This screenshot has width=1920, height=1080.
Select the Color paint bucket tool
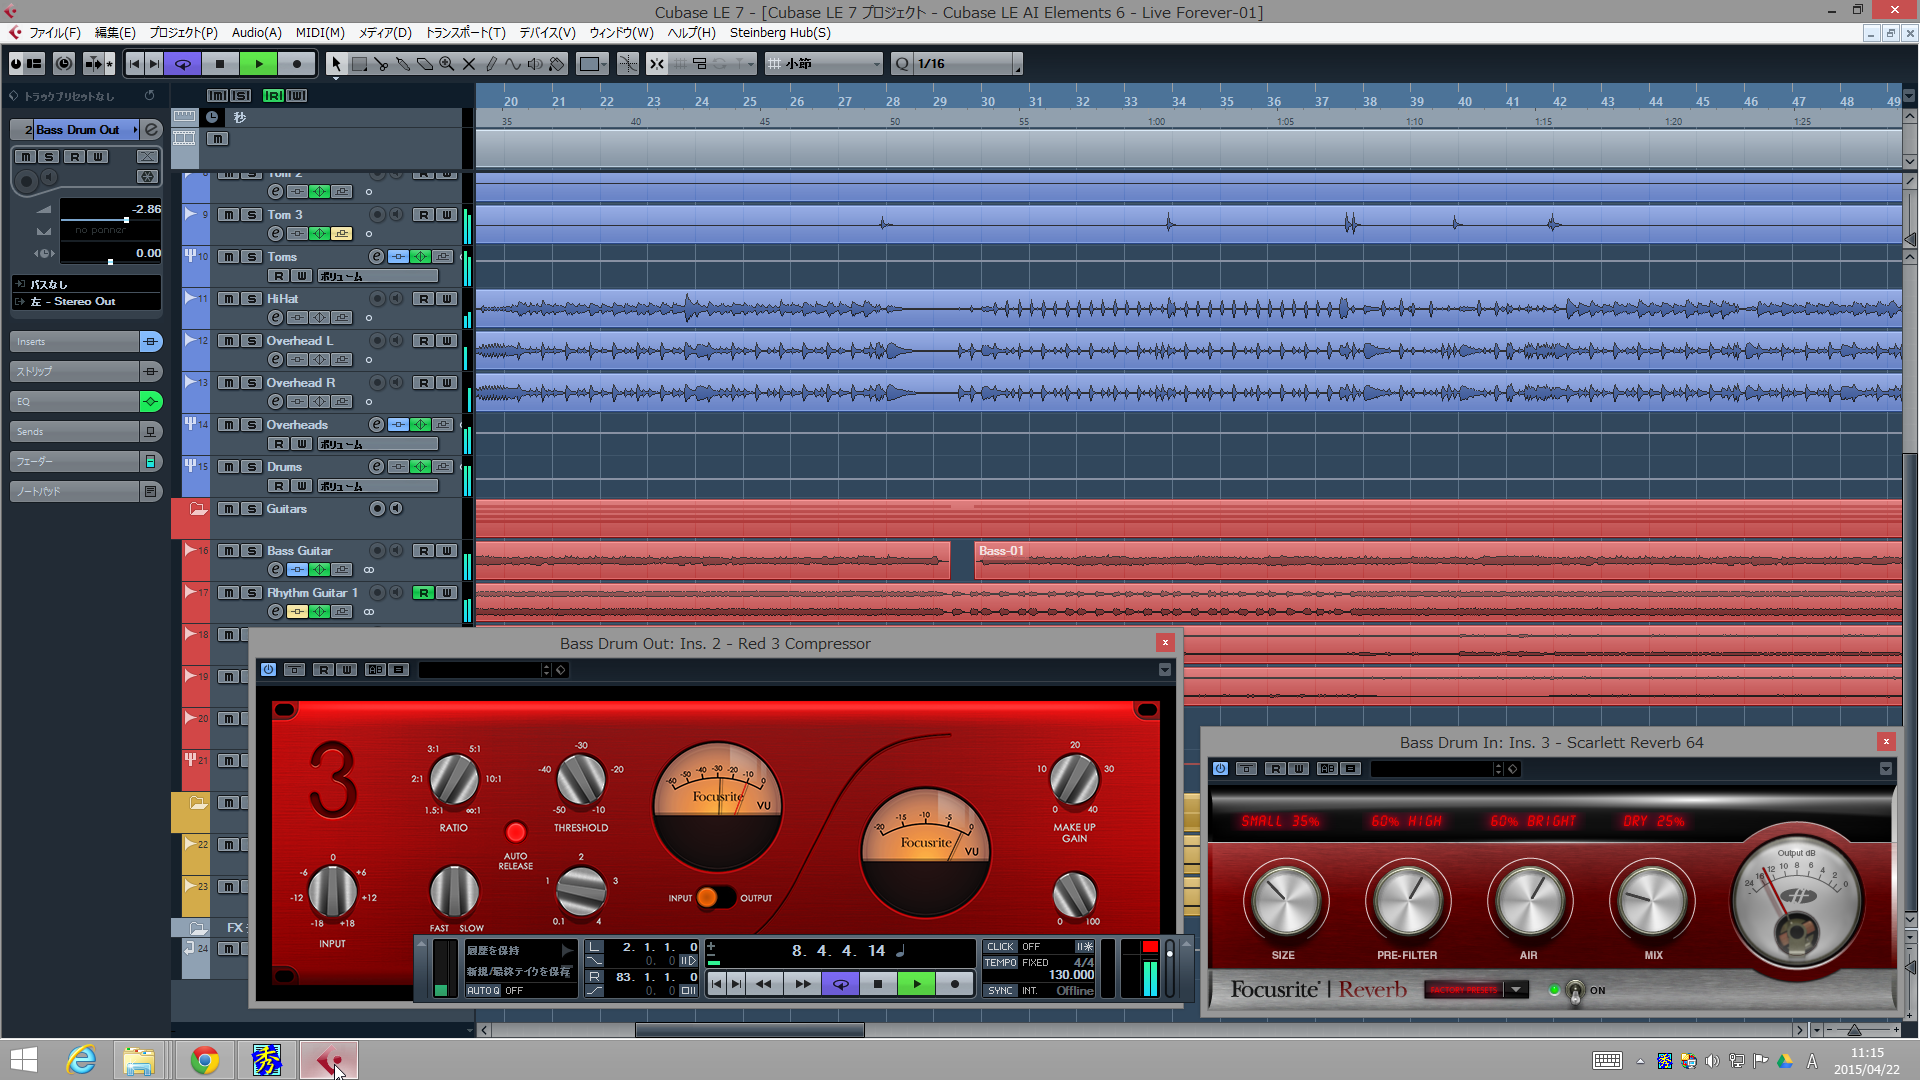[557, 64]
